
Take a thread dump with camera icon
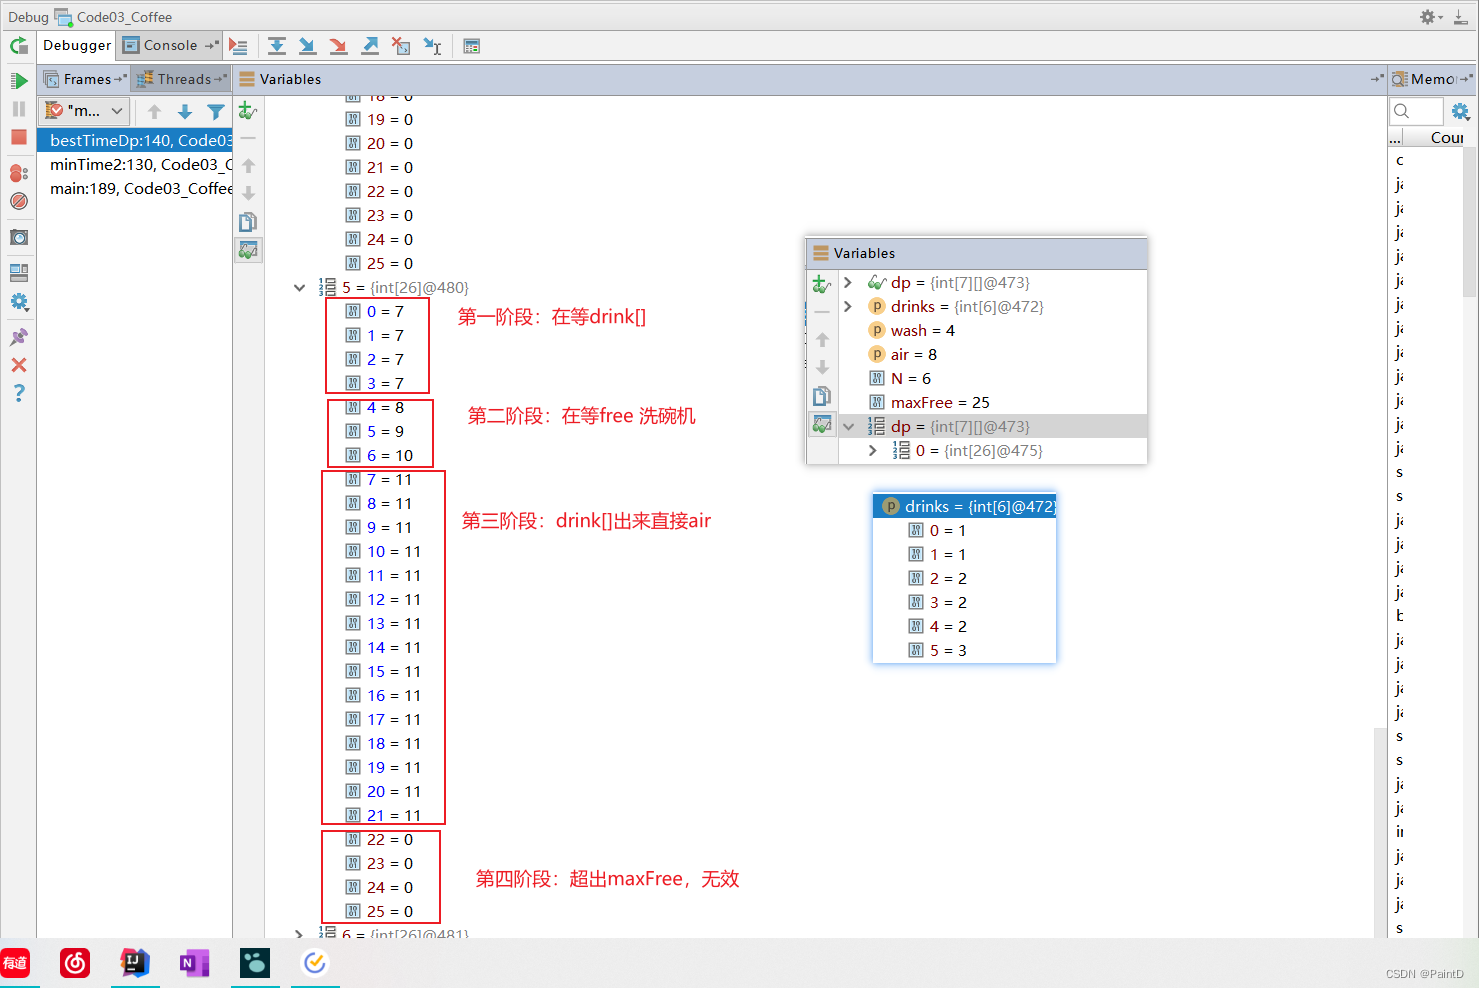click(19, 237)
